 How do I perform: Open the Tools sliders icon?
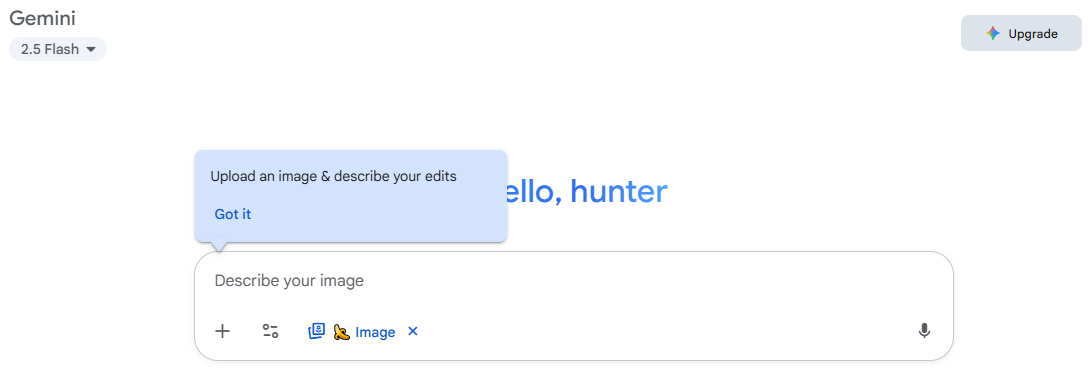[x=270, y=331]
